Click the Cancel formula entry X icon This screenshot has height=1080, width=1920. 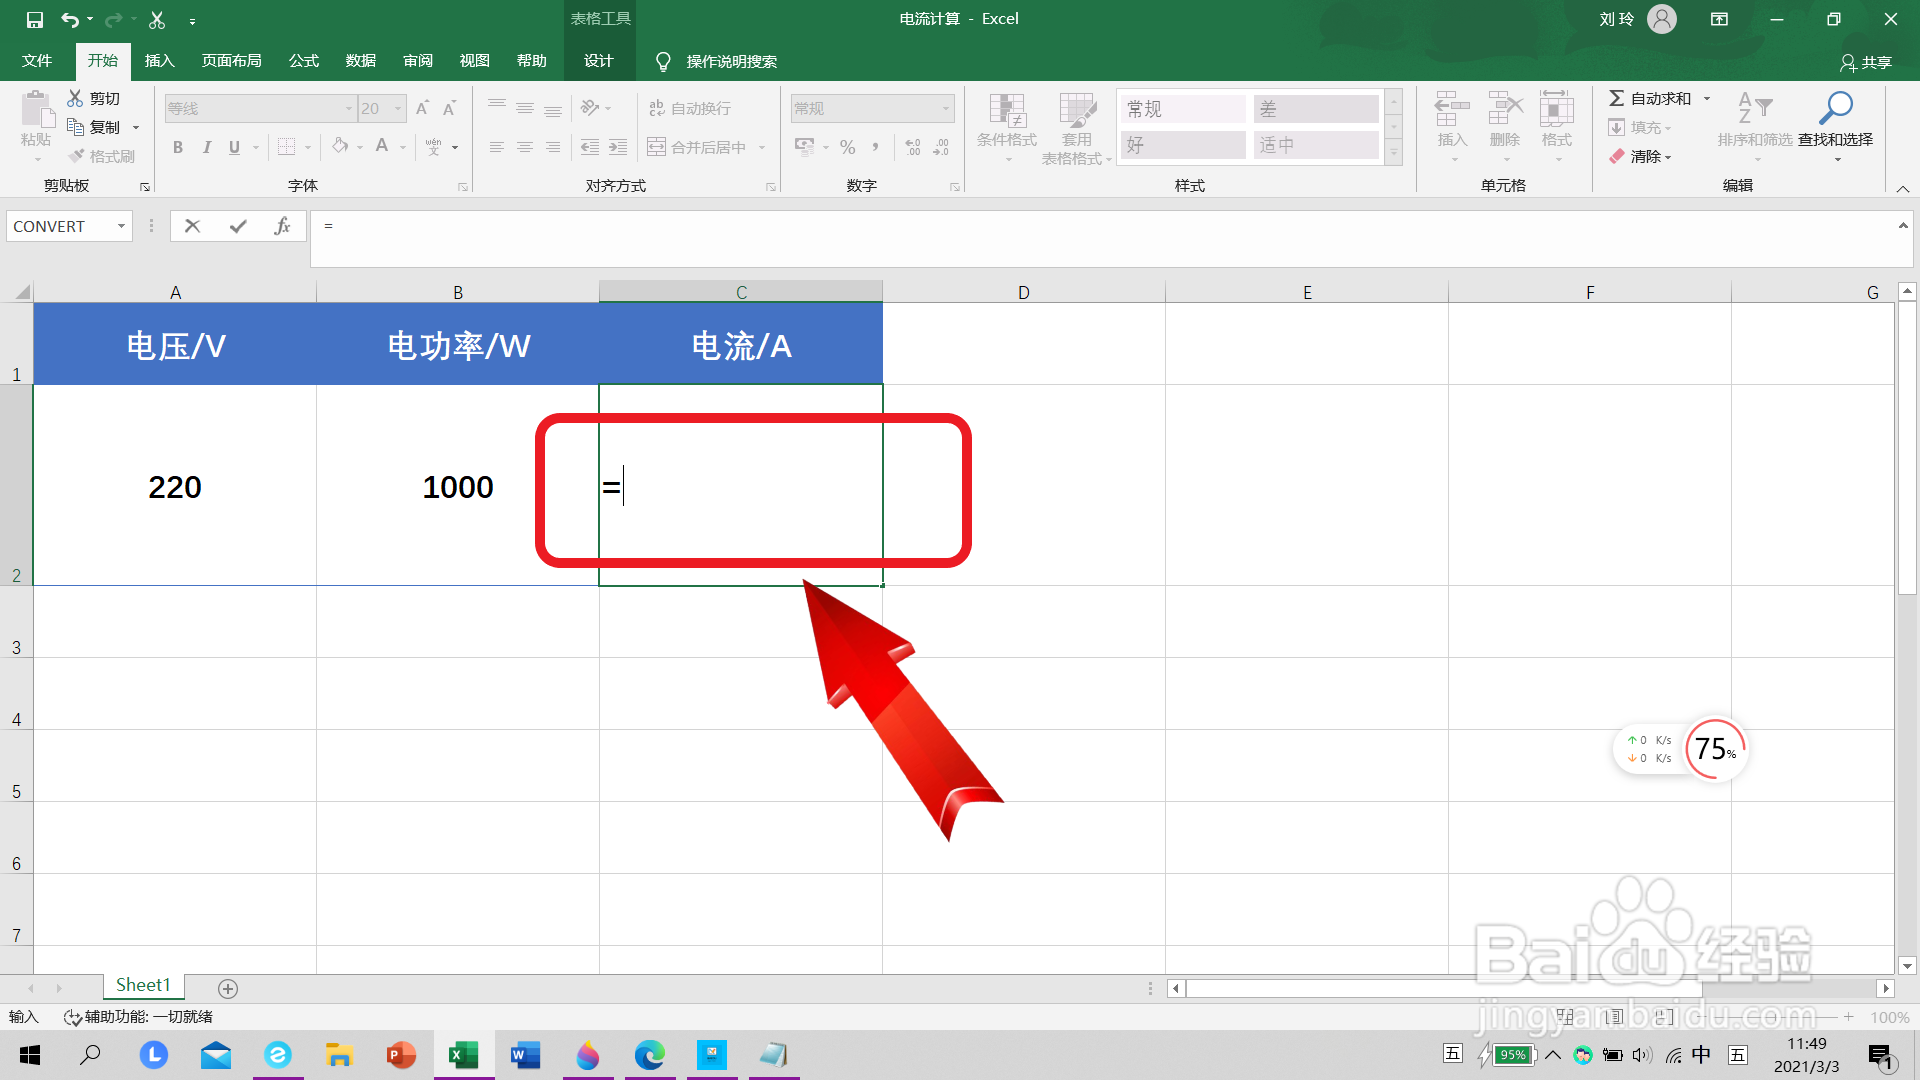coord(192,227)
